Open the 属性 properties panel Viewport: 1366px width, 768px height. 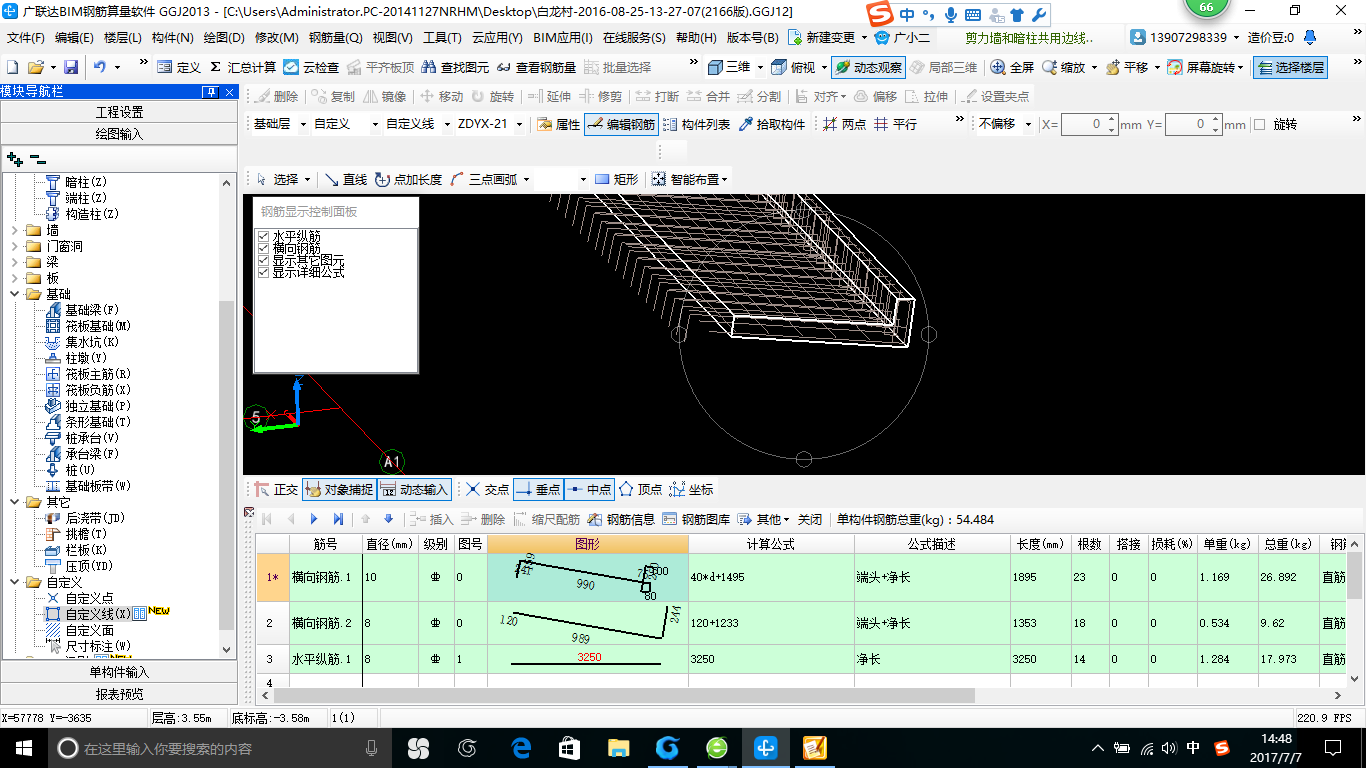558,124
